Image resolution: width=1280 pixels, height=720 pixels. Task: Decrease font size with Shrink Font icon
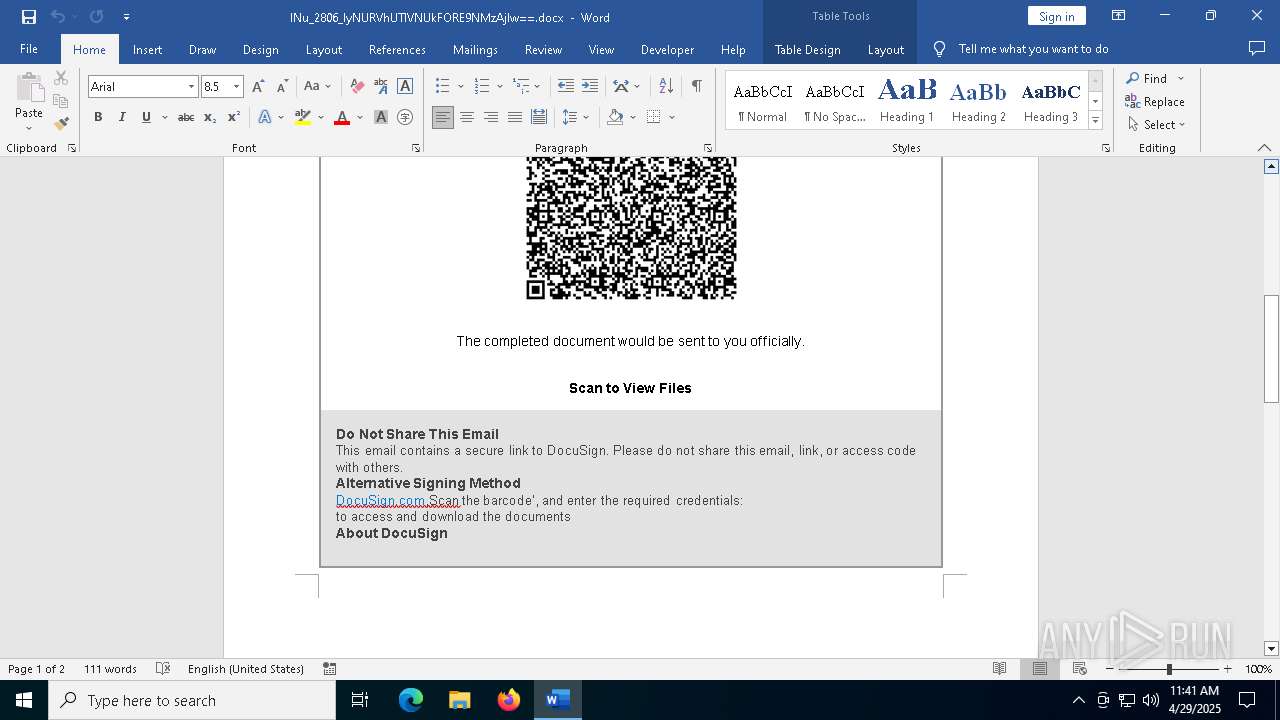coord(282,87)
